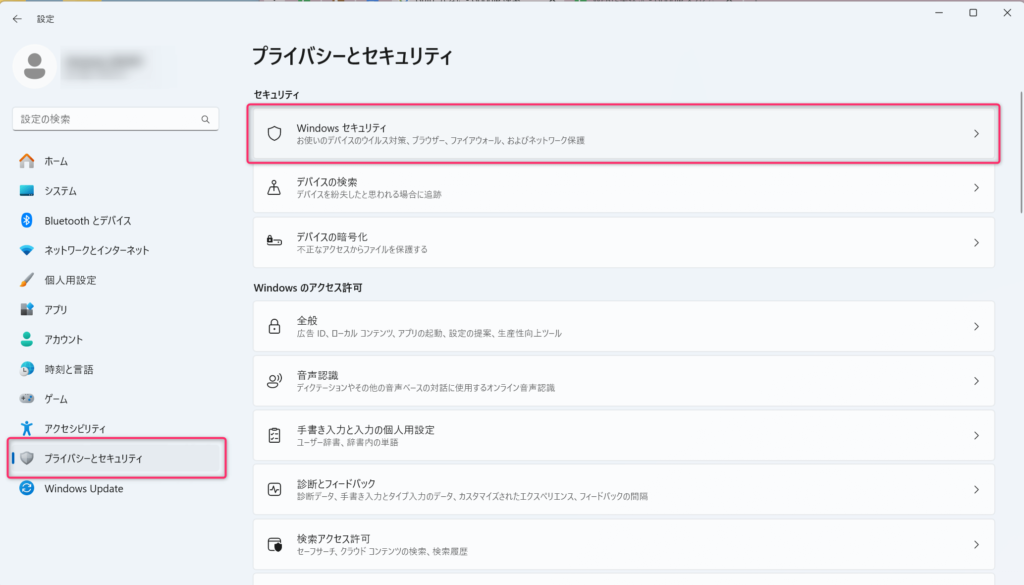Expand 全般 row chevron
This screenshot has width=1024, height=585.
pyautogui.click(x=976, y=326)
